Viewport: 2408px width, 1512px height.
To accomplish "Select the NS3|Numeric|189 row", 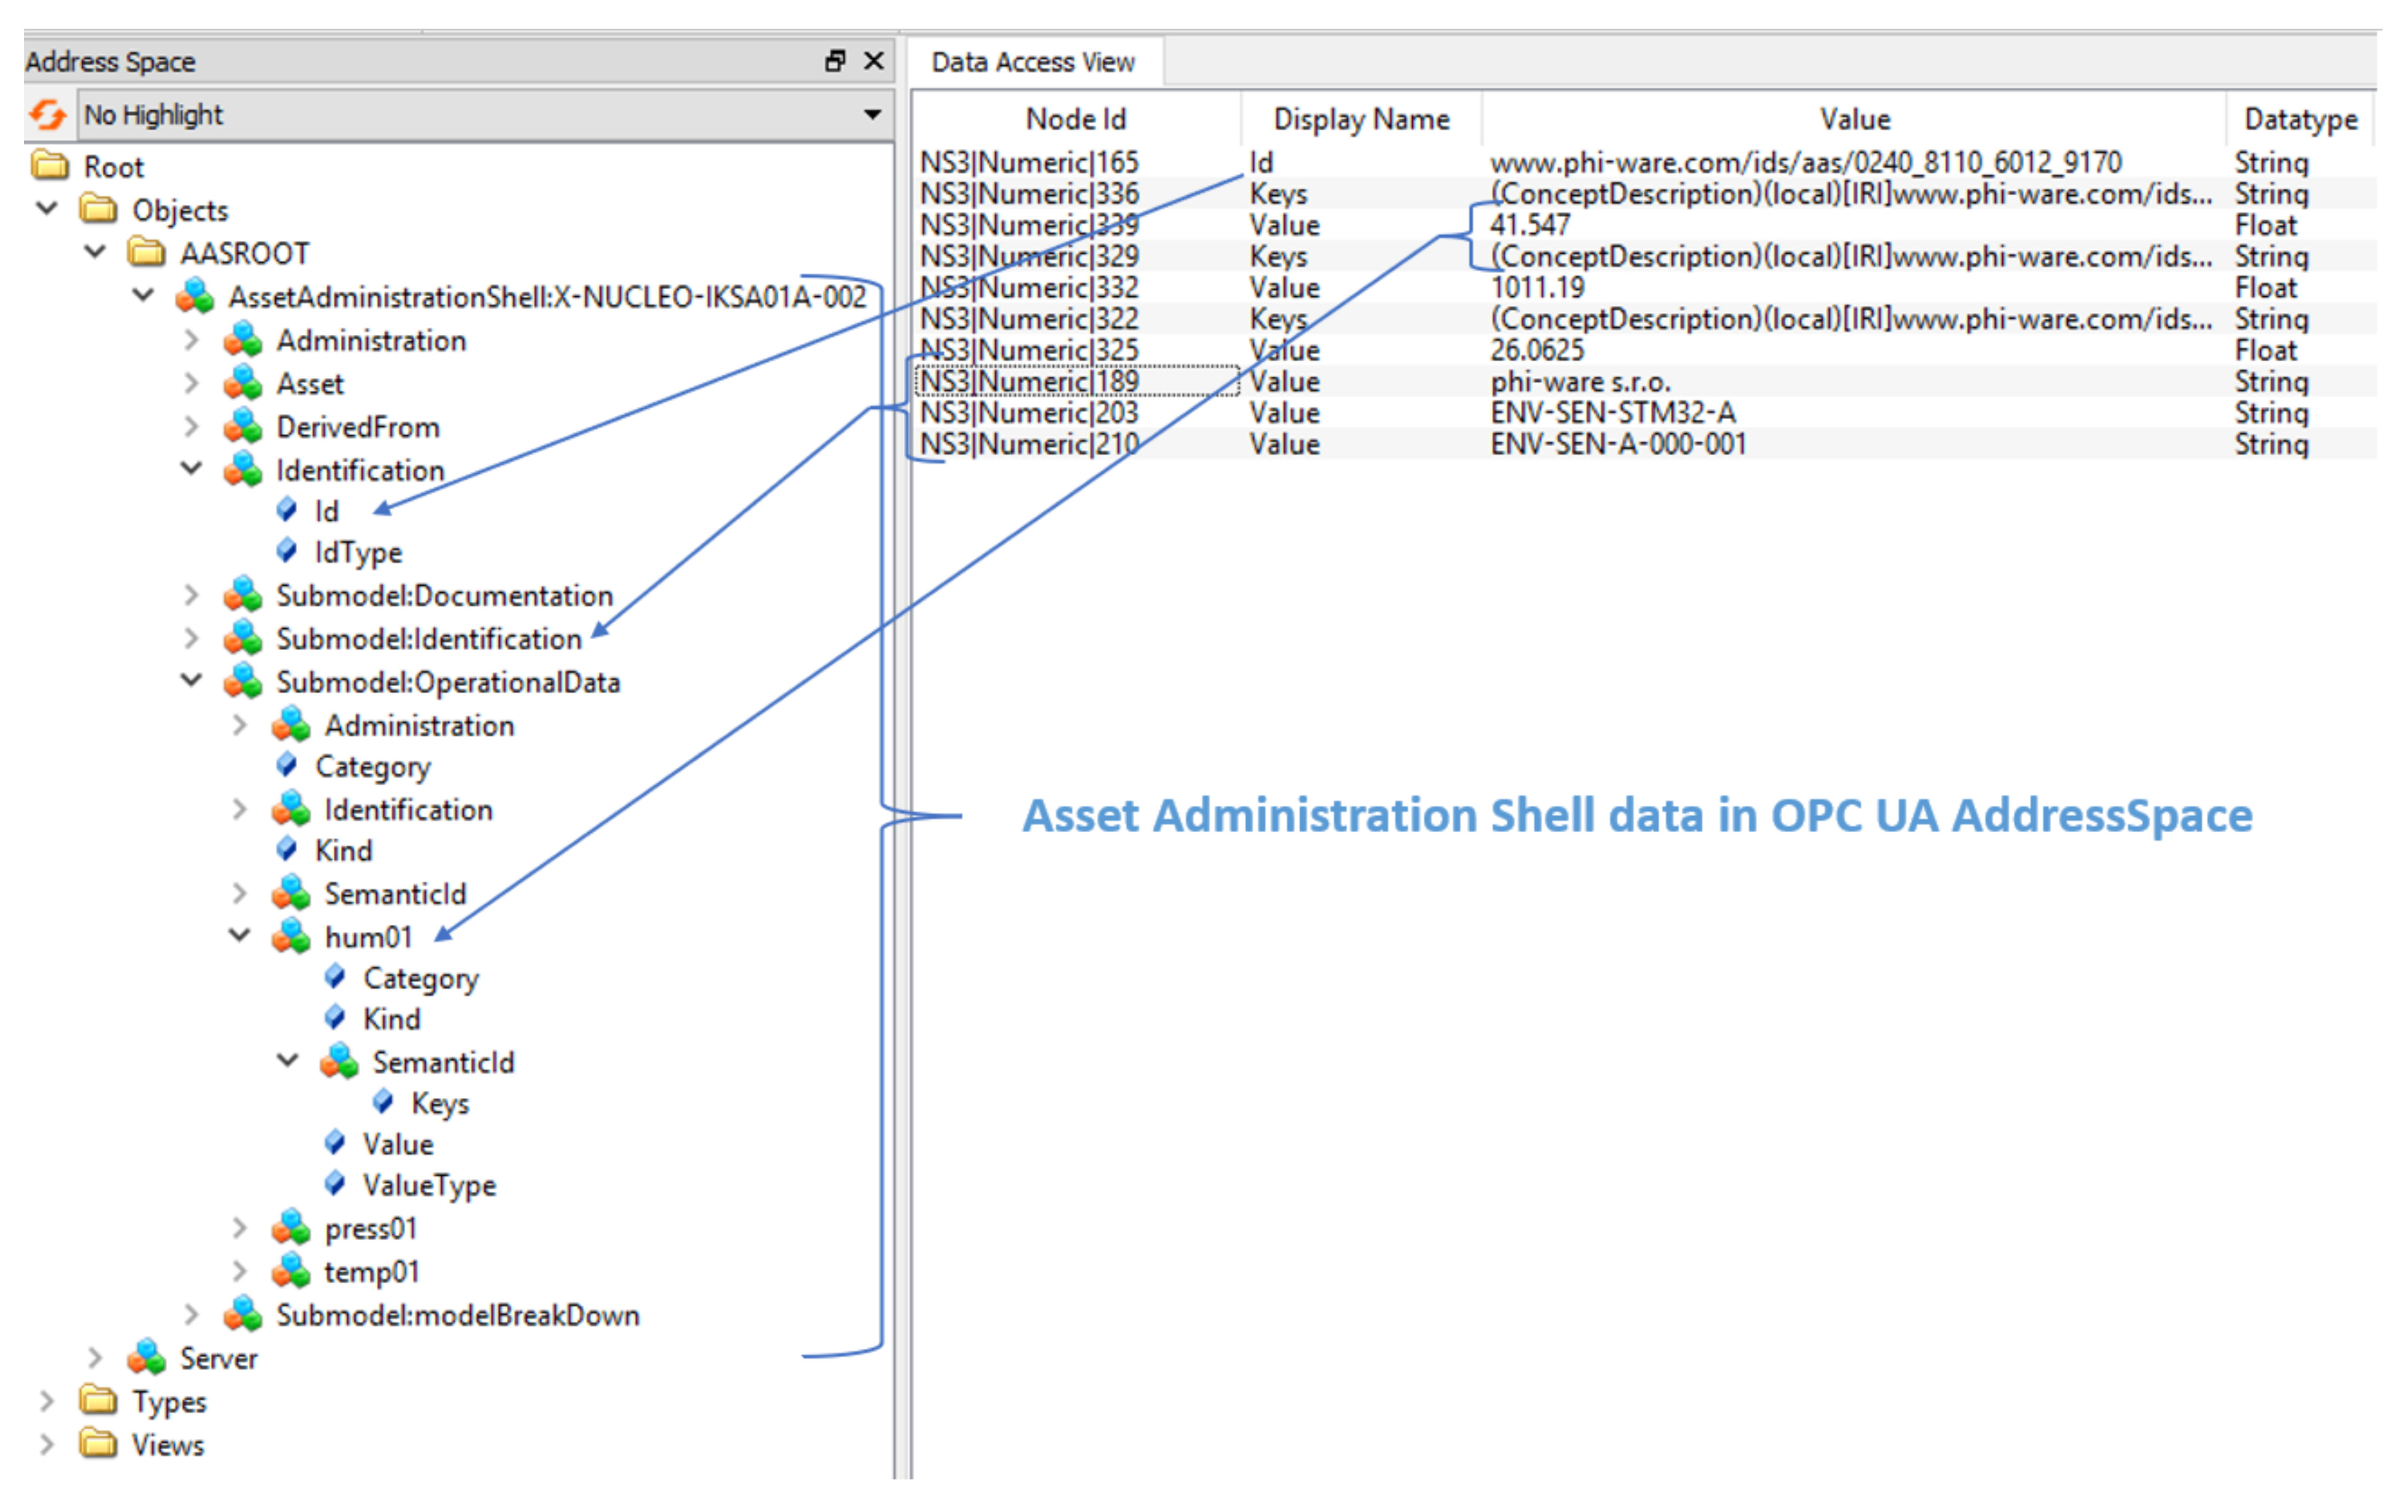I will 1030,382.
